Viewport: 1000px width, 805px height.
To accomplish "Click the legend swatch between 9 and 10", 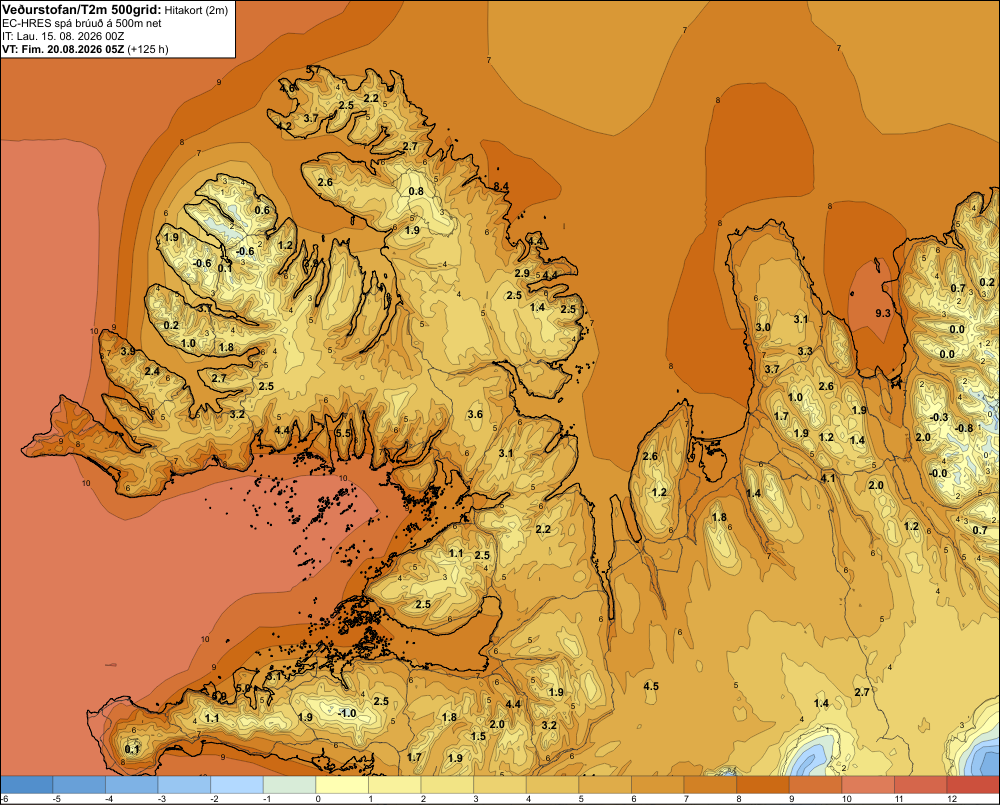I will (x=816, y=785).
